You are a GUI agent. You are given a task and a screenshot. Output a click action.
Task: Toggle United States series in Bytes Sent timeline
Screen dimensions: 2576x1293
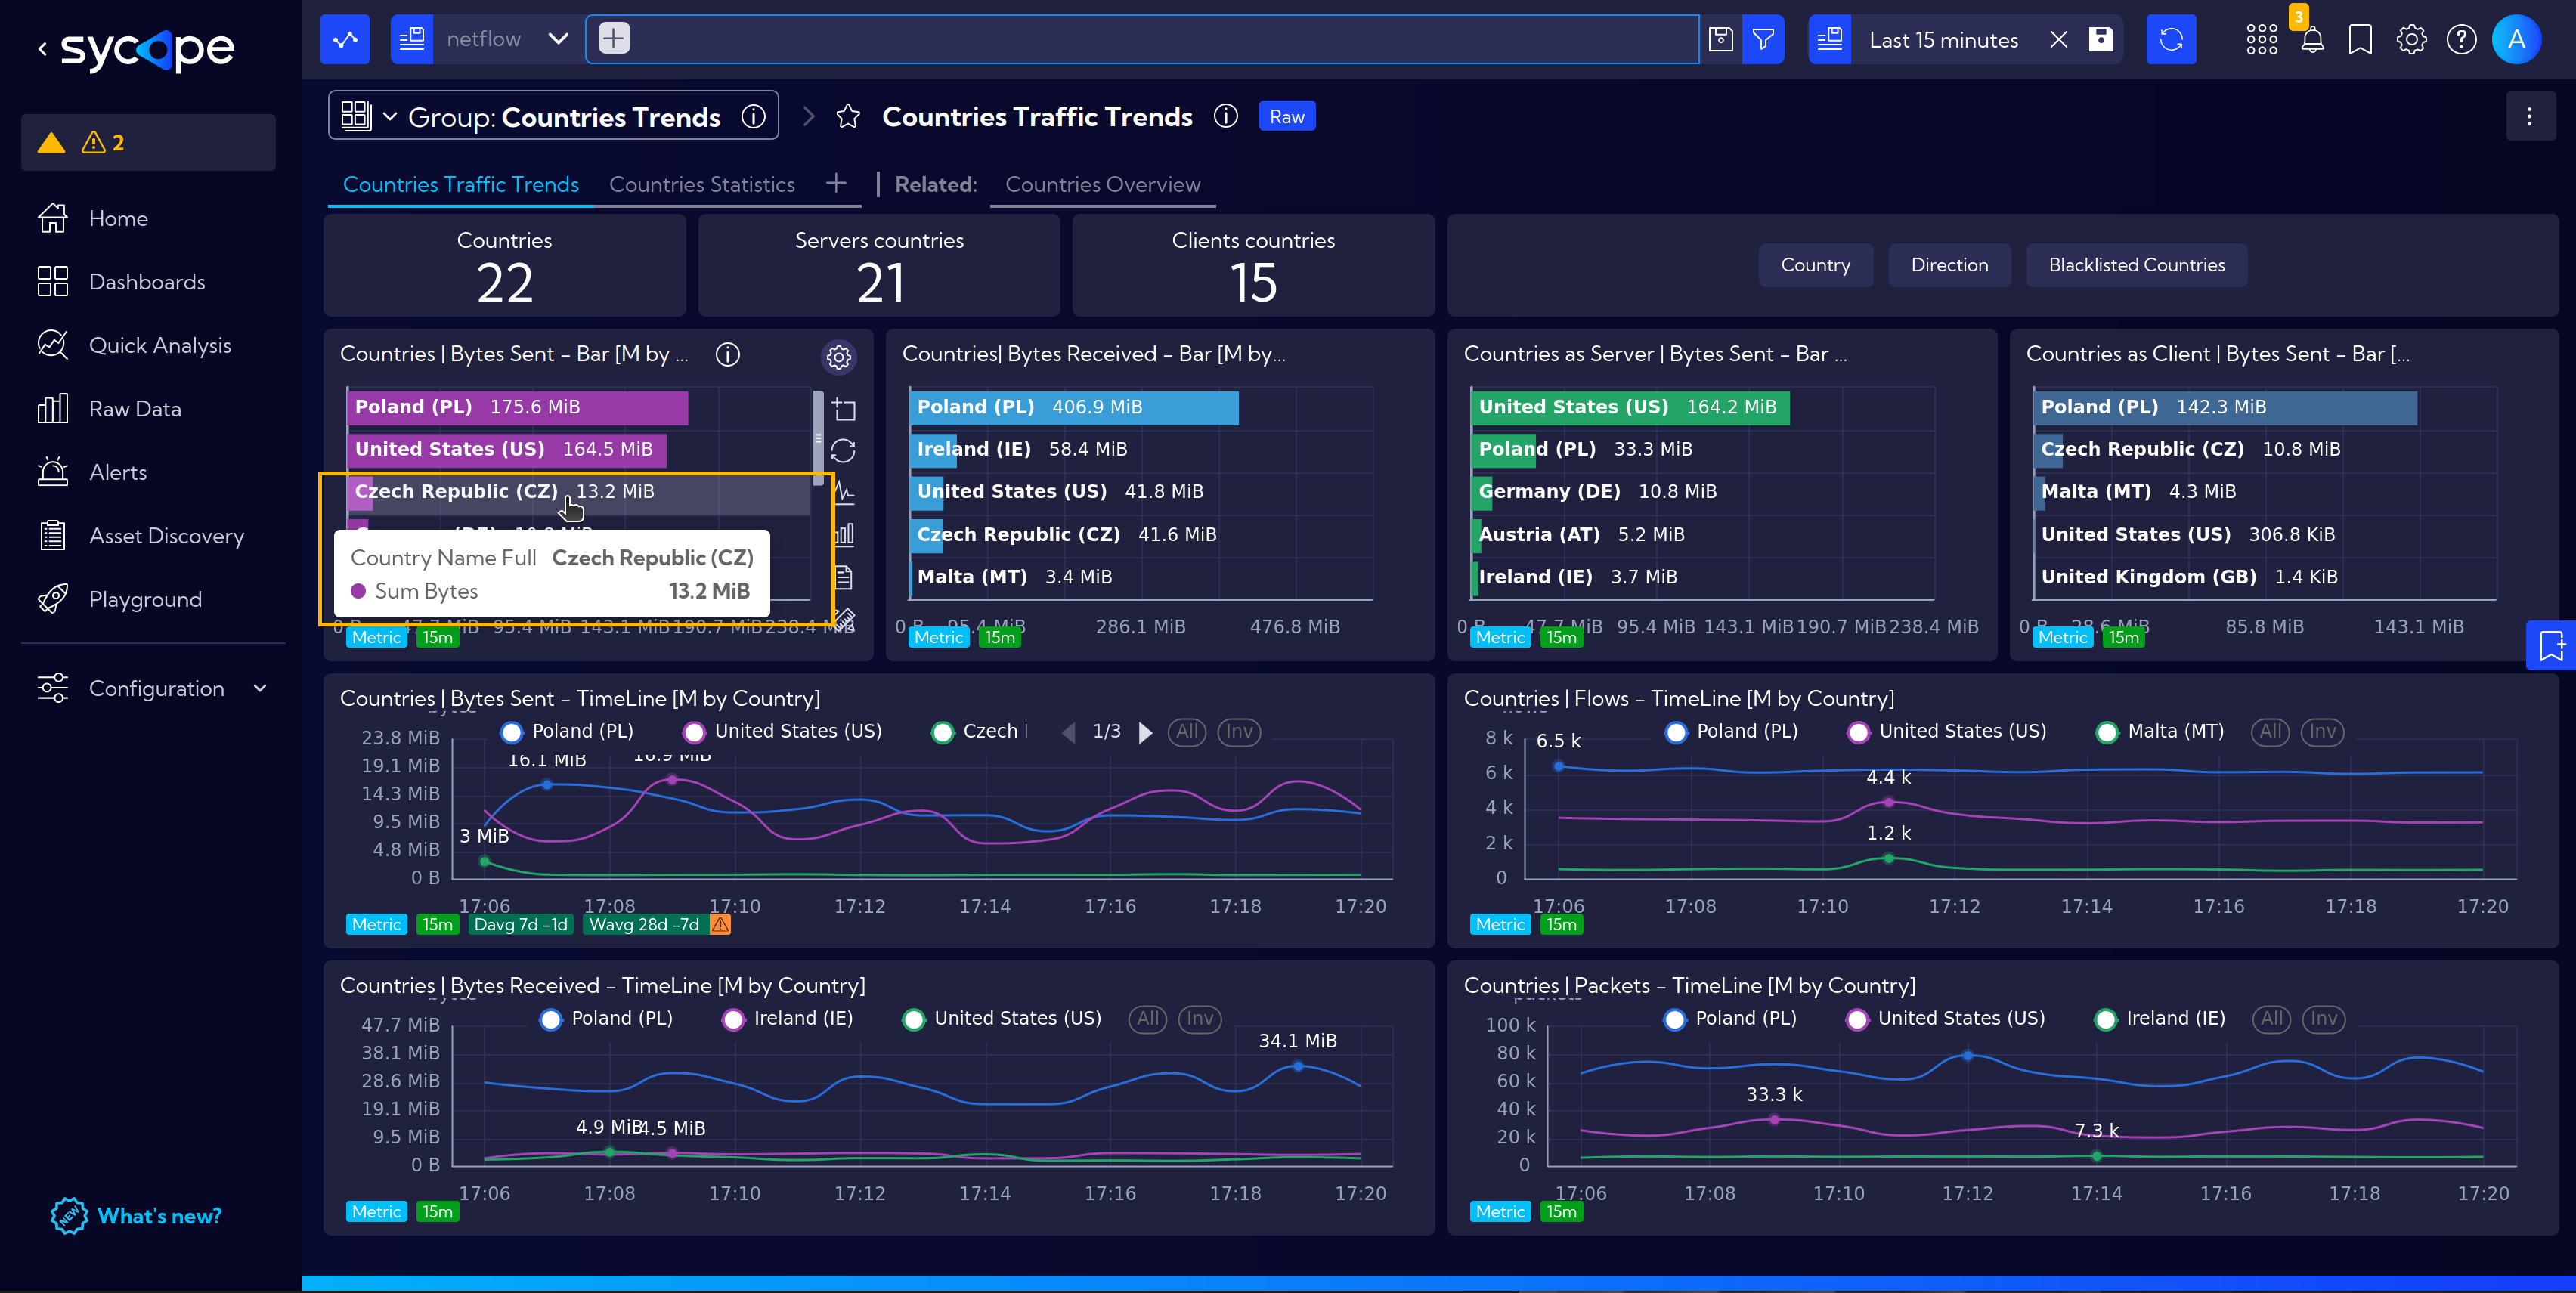coord(782,731)
